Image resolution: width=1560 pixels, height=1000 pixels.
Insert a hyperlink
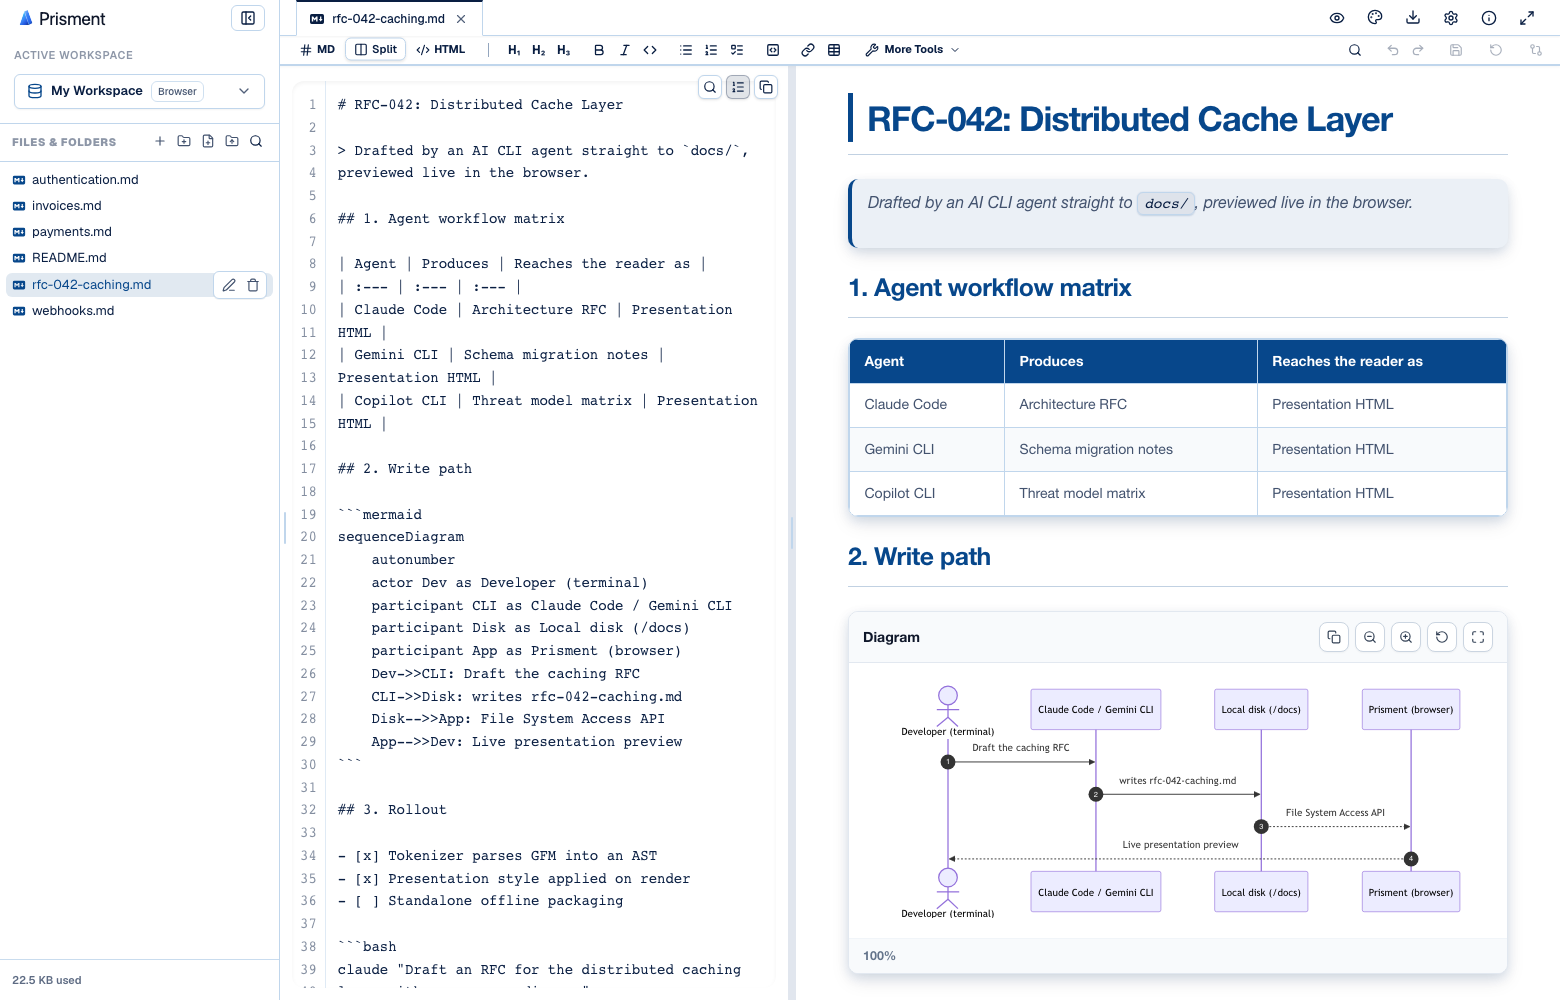coord(808,50)
